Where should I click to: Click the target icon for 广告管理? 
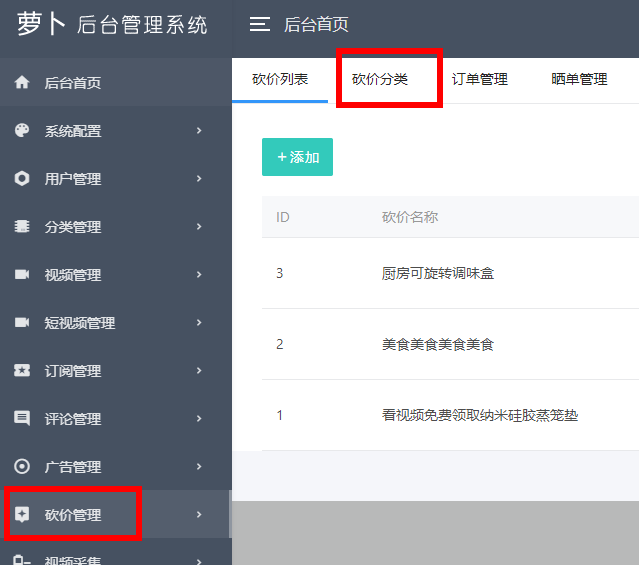click(22, 466)
